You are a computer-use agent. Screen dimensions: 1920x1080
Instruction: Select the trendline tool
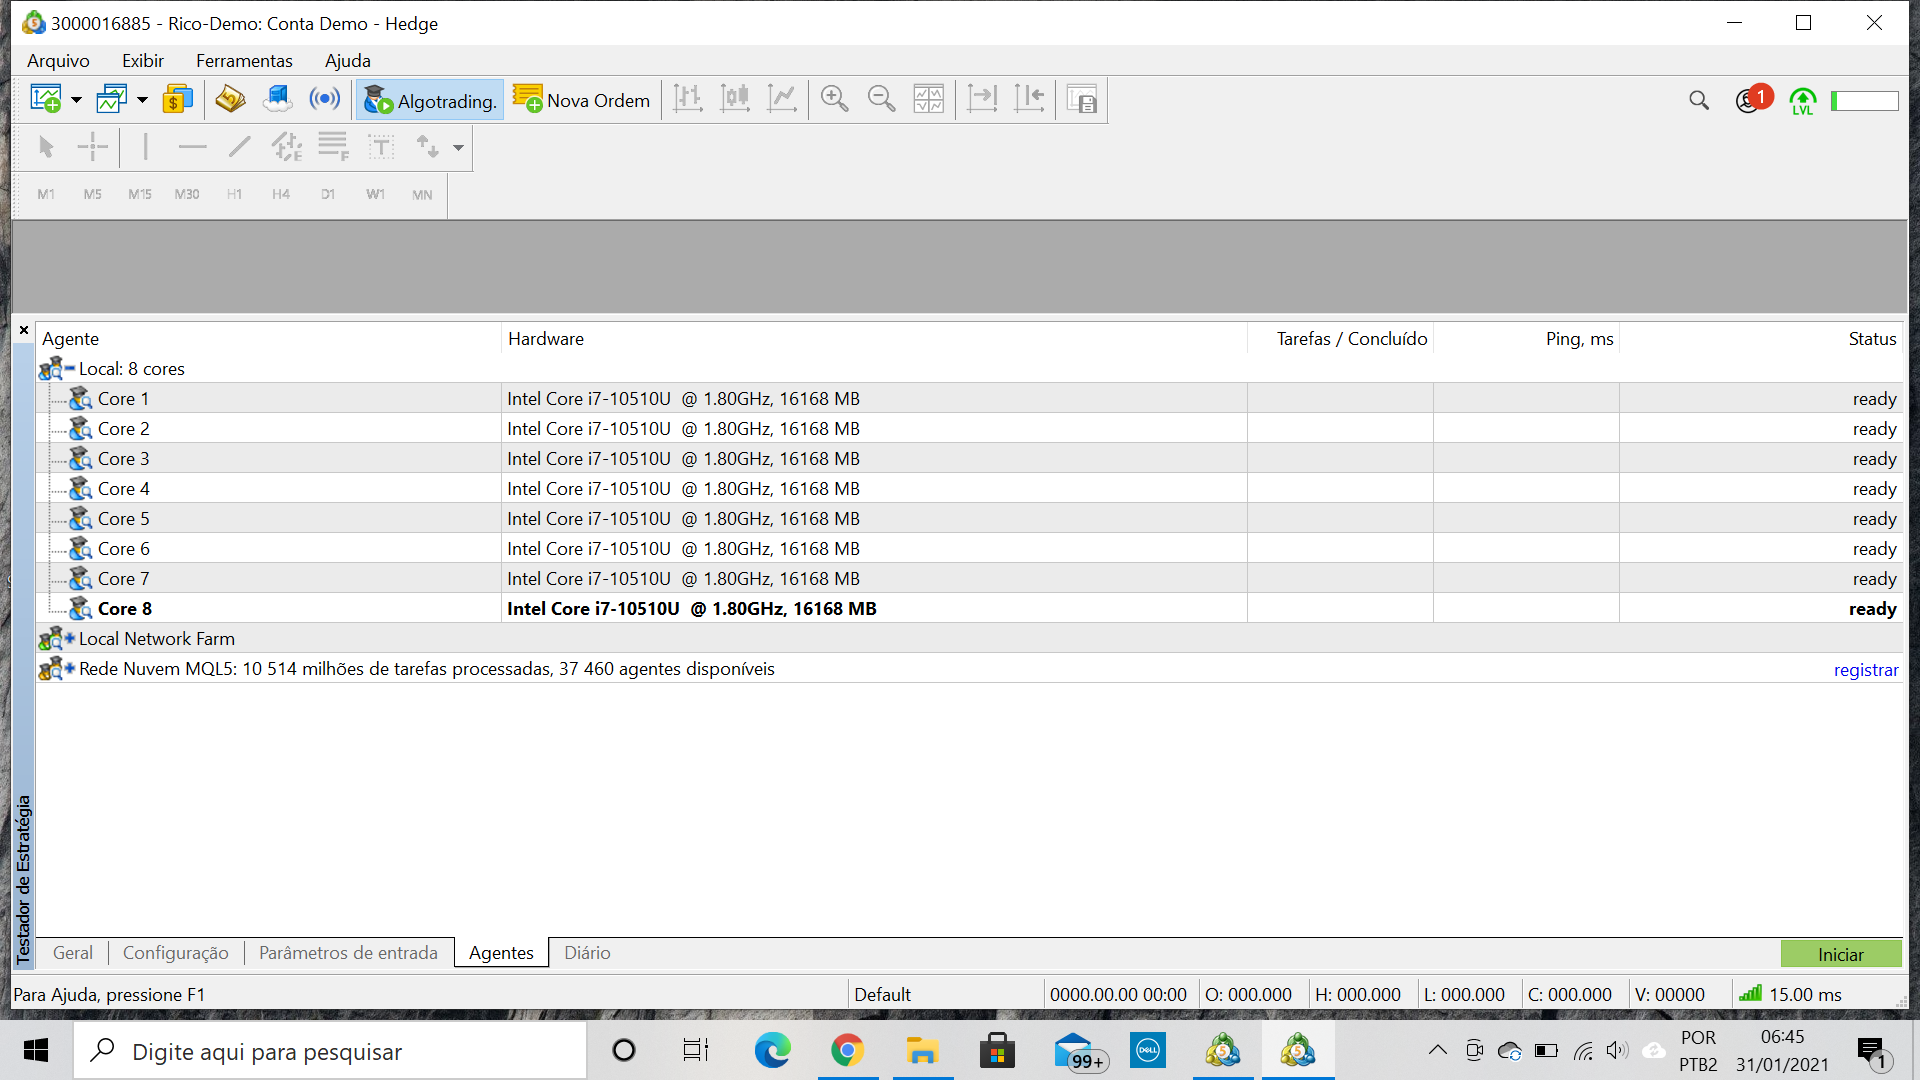coord(239,147)
